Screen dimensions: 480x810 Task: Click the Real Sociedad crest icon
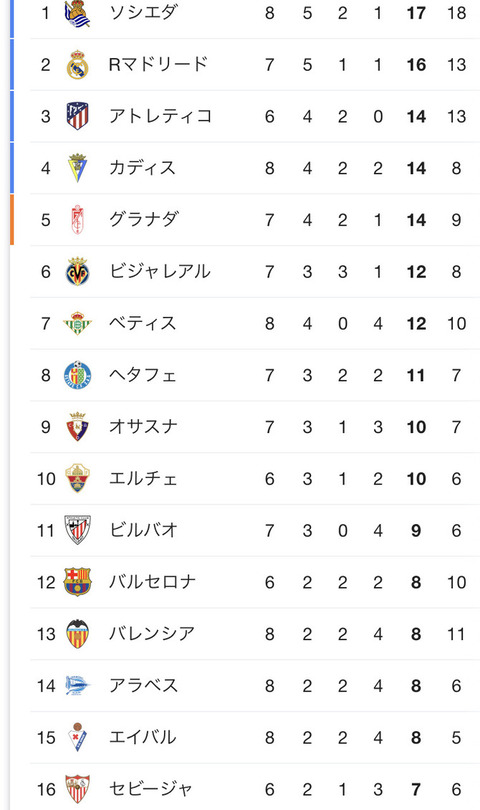(78, 13)
